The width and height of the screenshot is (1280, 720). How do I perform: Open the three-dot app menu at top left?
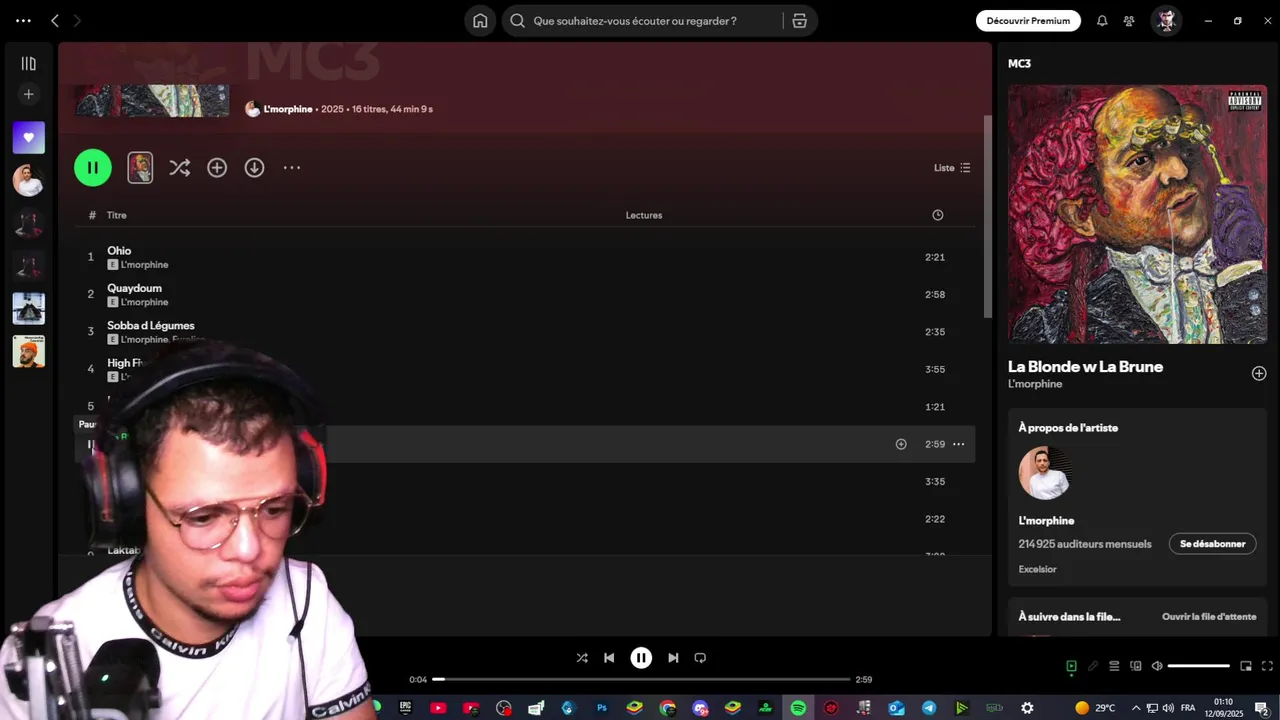tap(23, 21)
